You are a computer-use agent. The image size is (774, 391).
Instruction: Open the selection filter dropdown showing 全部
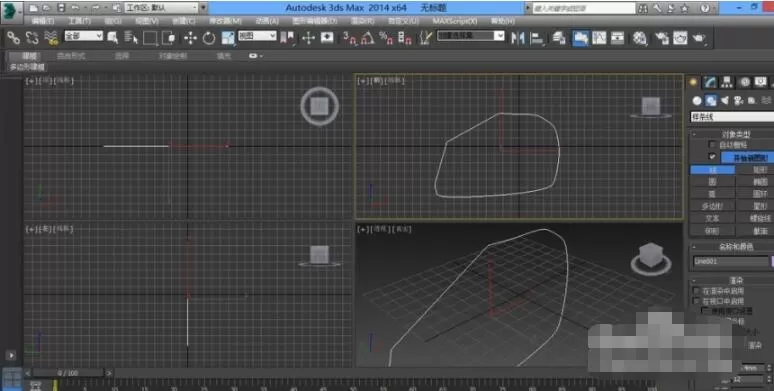coord(84,36)
